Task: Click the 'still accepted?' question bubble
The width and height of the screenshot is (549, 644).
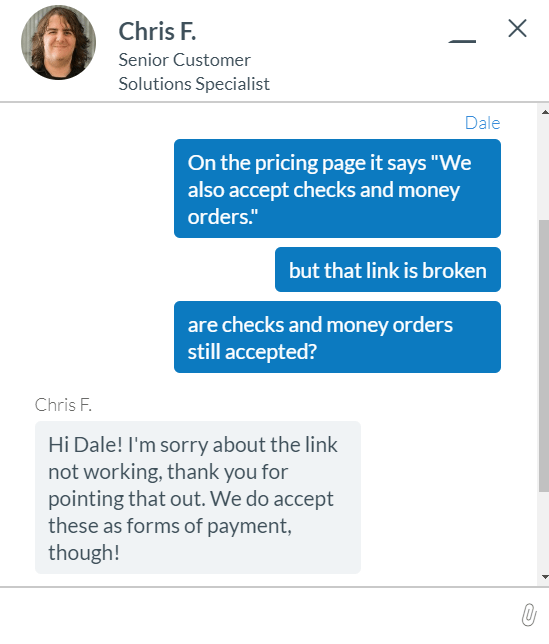Action: [337, 337]
